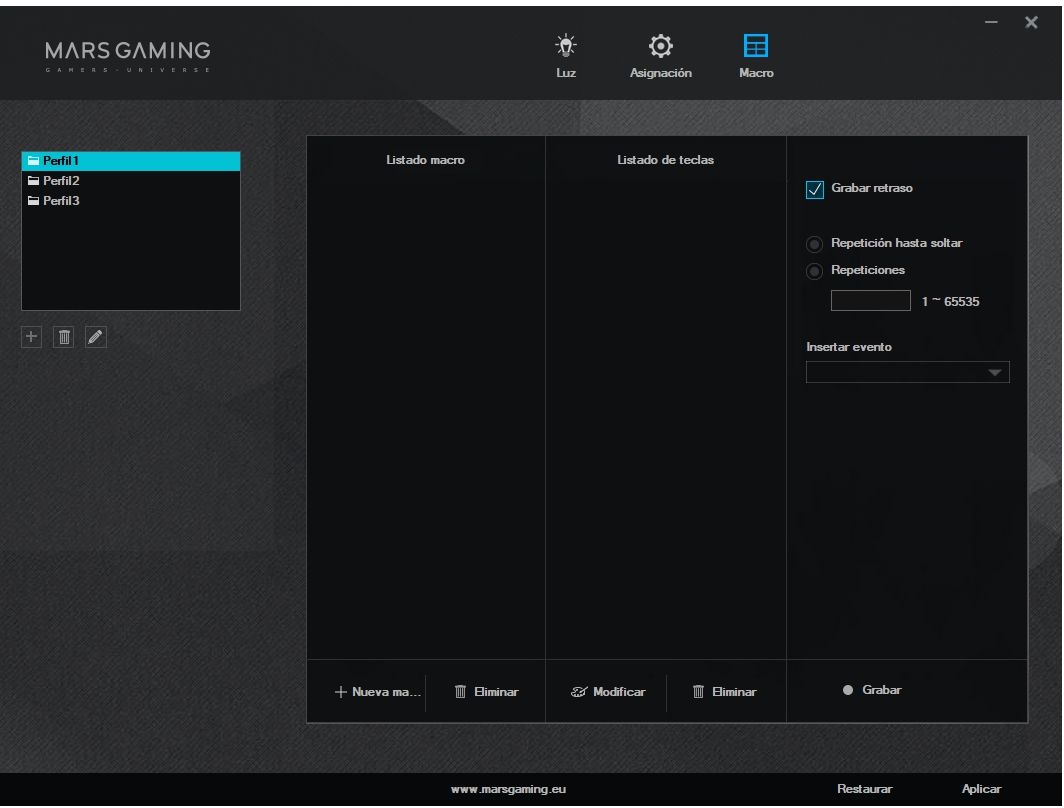This screenshot has width=1064, height=808.
Task: Expand the Insertar evento dropdown
Action: [907, 372]
